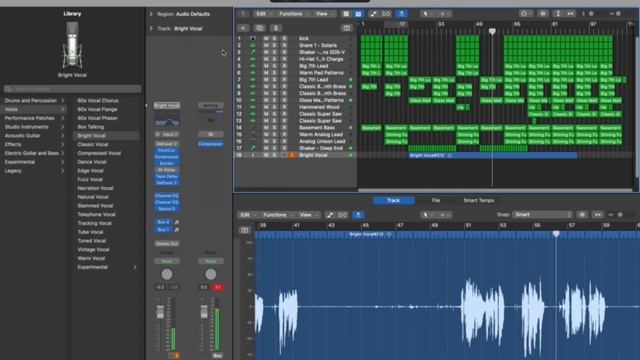Open the Smart Tempo tab
Viewport: 640px width, 360px height.
[479, 200]
